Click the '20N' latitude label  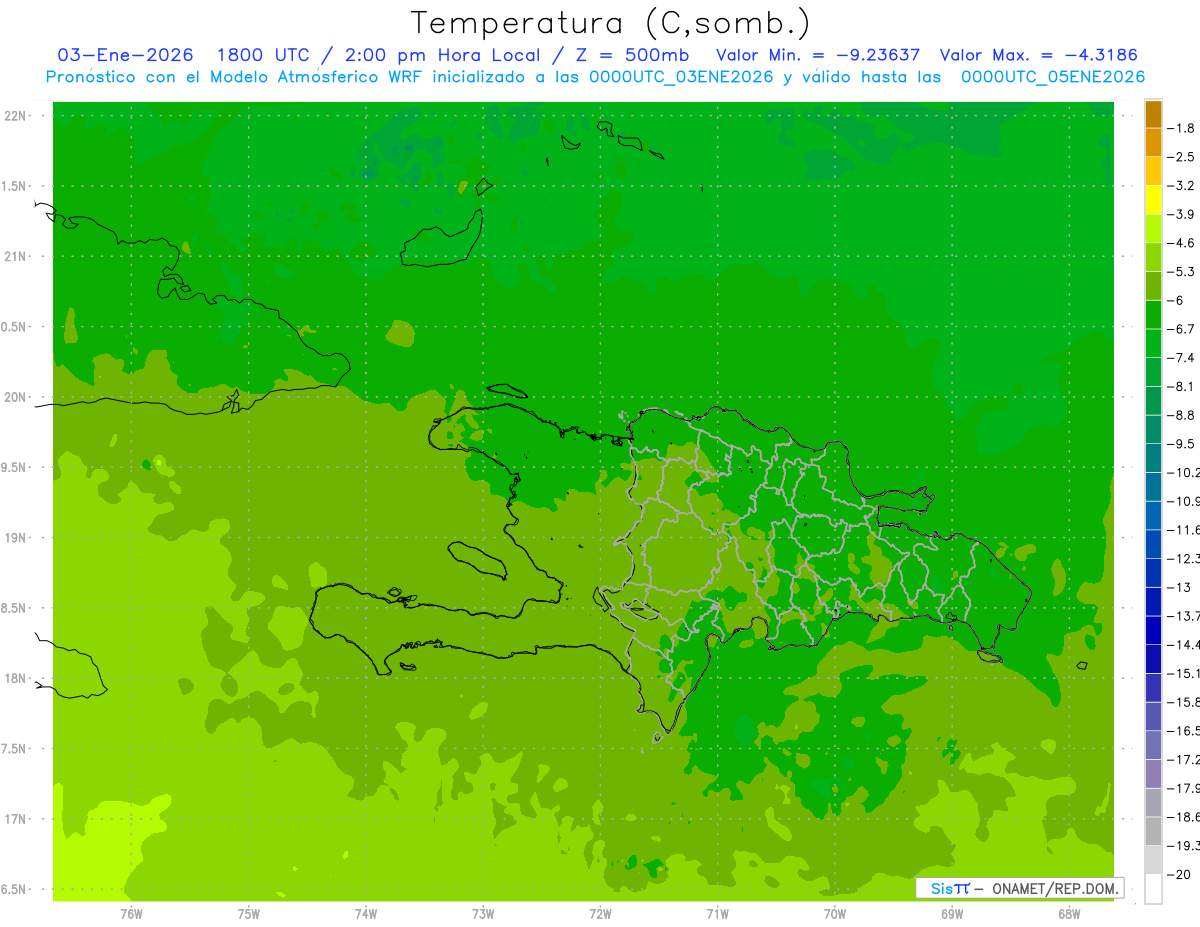16,397
